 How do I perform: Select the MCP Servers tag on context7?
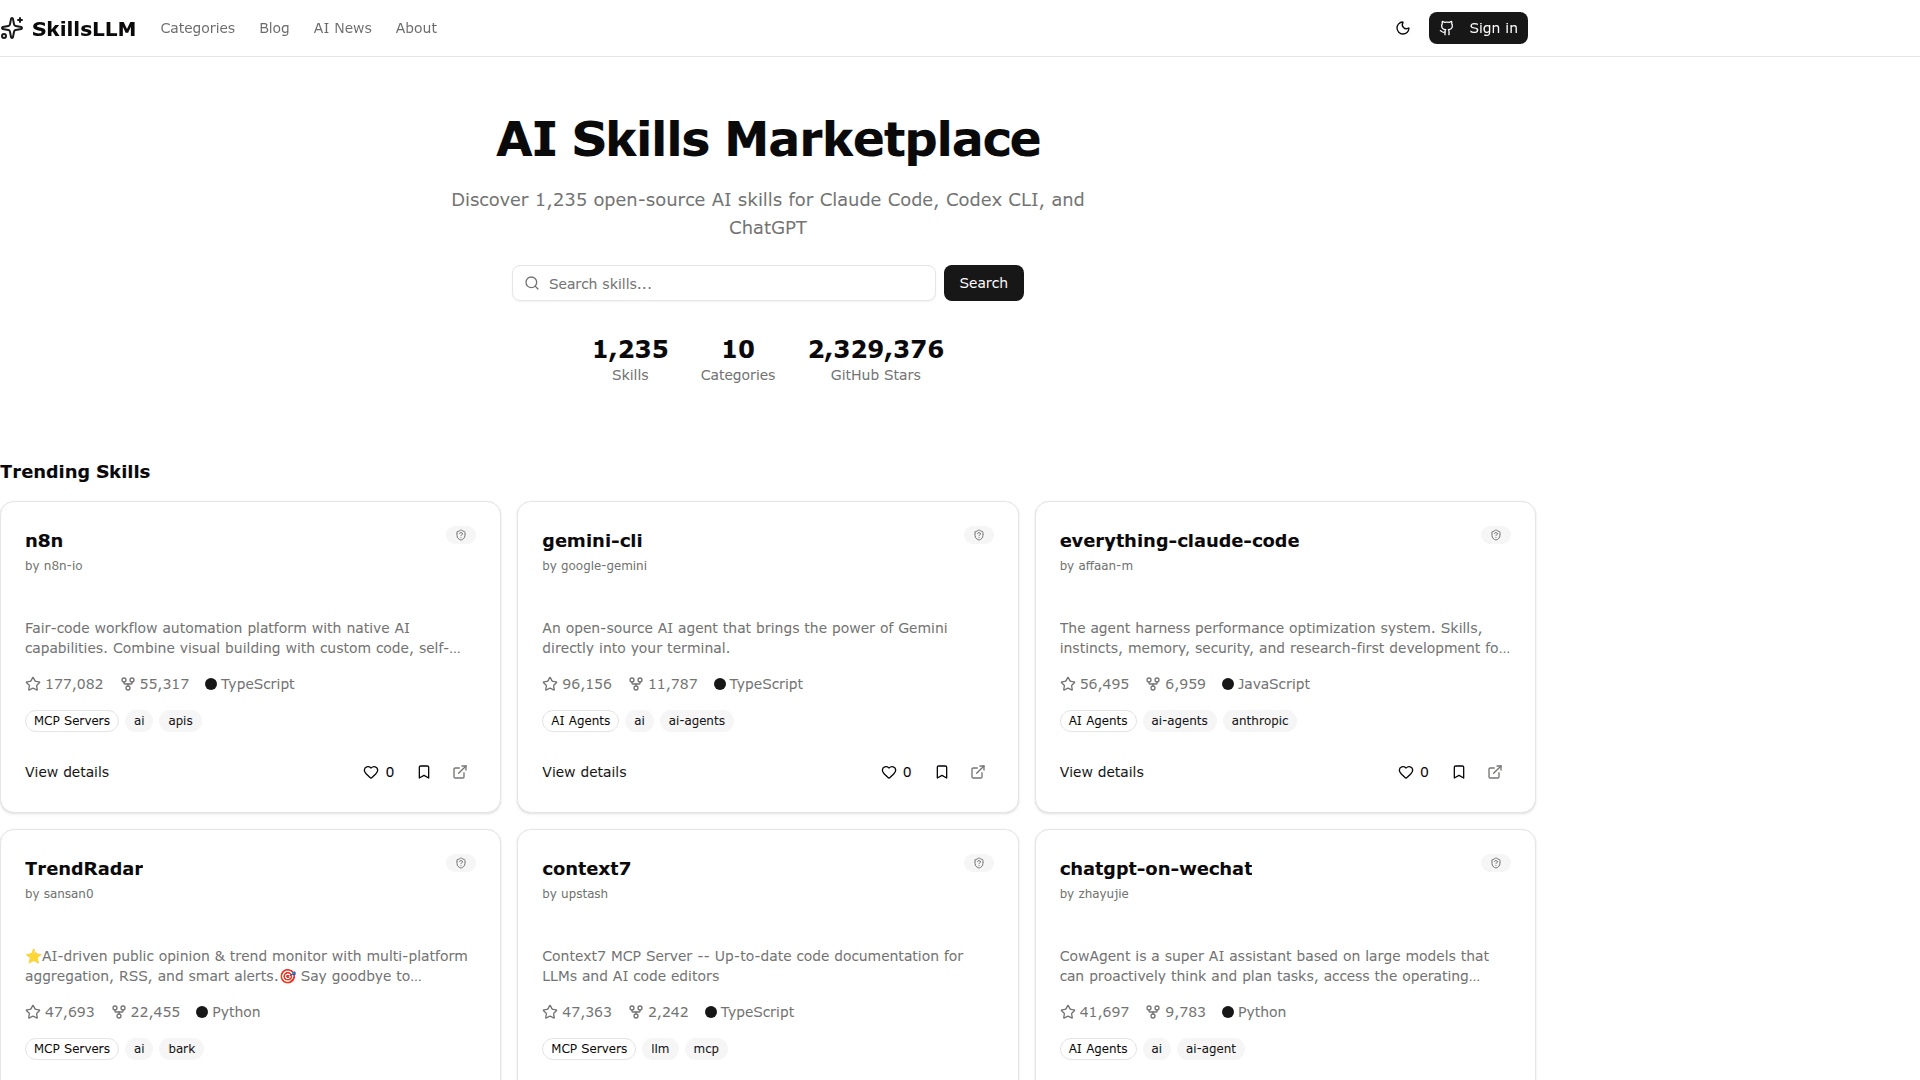pos(589,1049)
